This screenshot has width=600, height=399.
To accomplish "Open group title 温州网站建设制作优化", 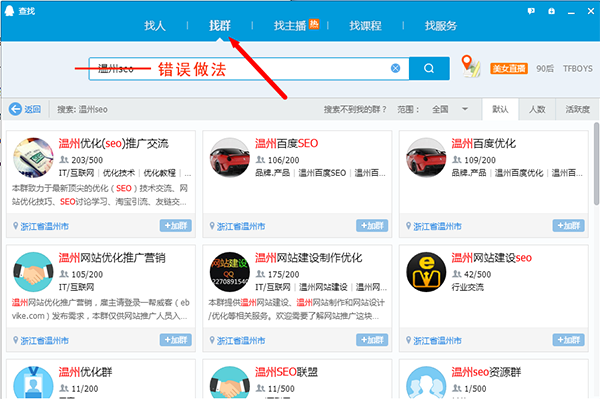I will [308, 258].
